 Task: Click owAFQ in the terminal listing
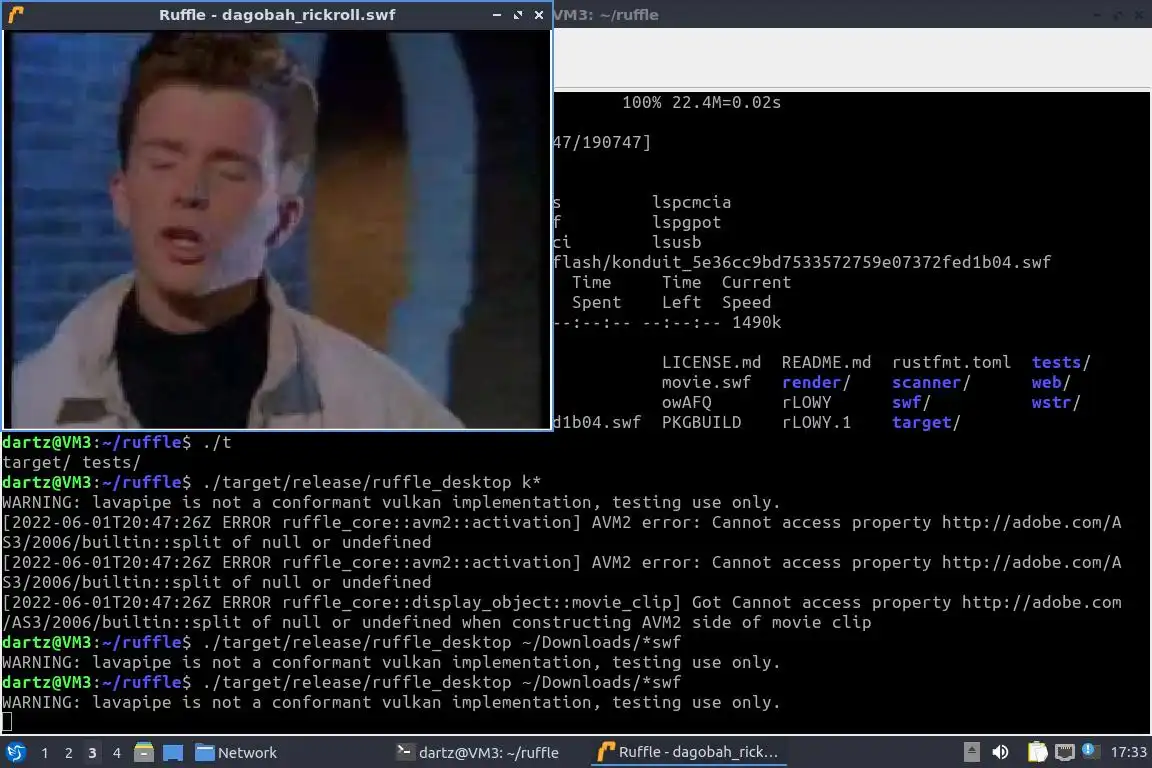point(686,402)
